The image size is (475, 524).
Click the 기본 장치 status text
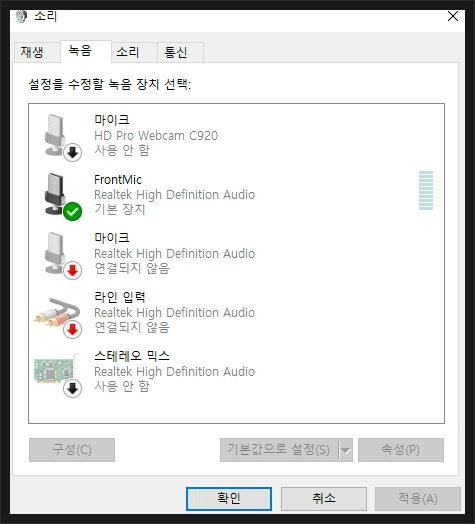(120, 209)
